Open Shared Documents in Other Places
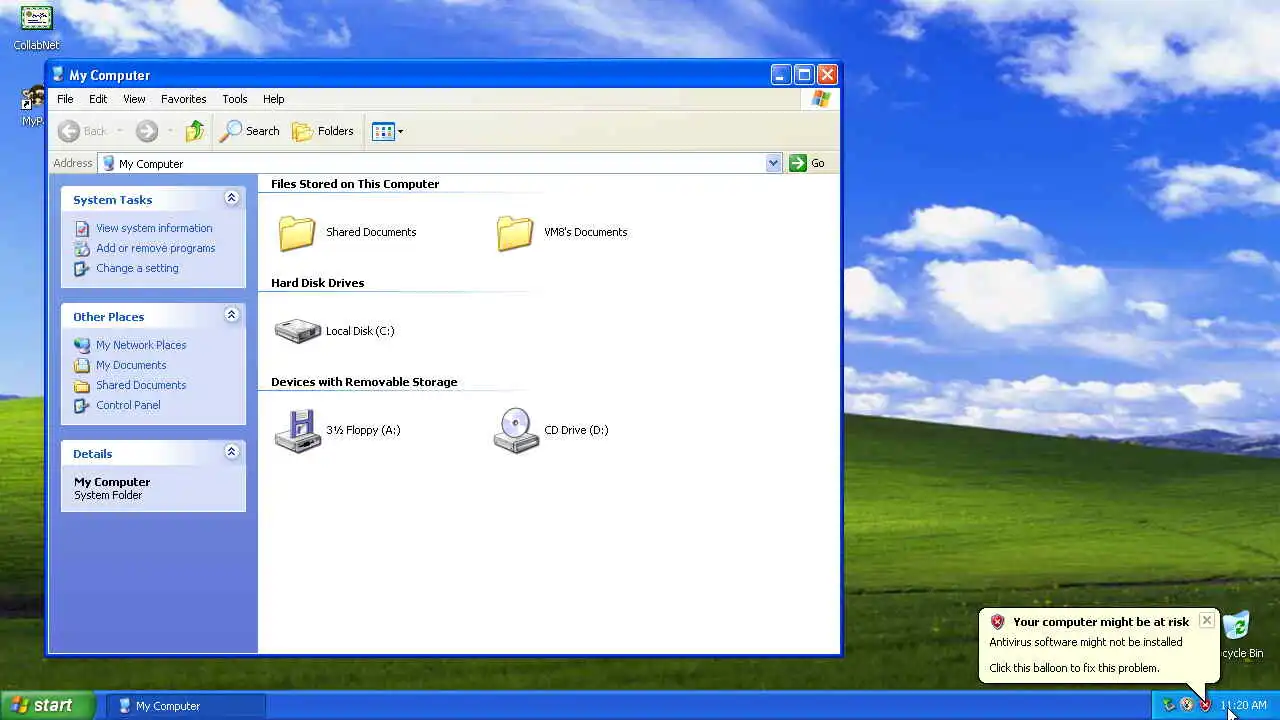The height and width of the screenshot is (720, 1280). 141,385
